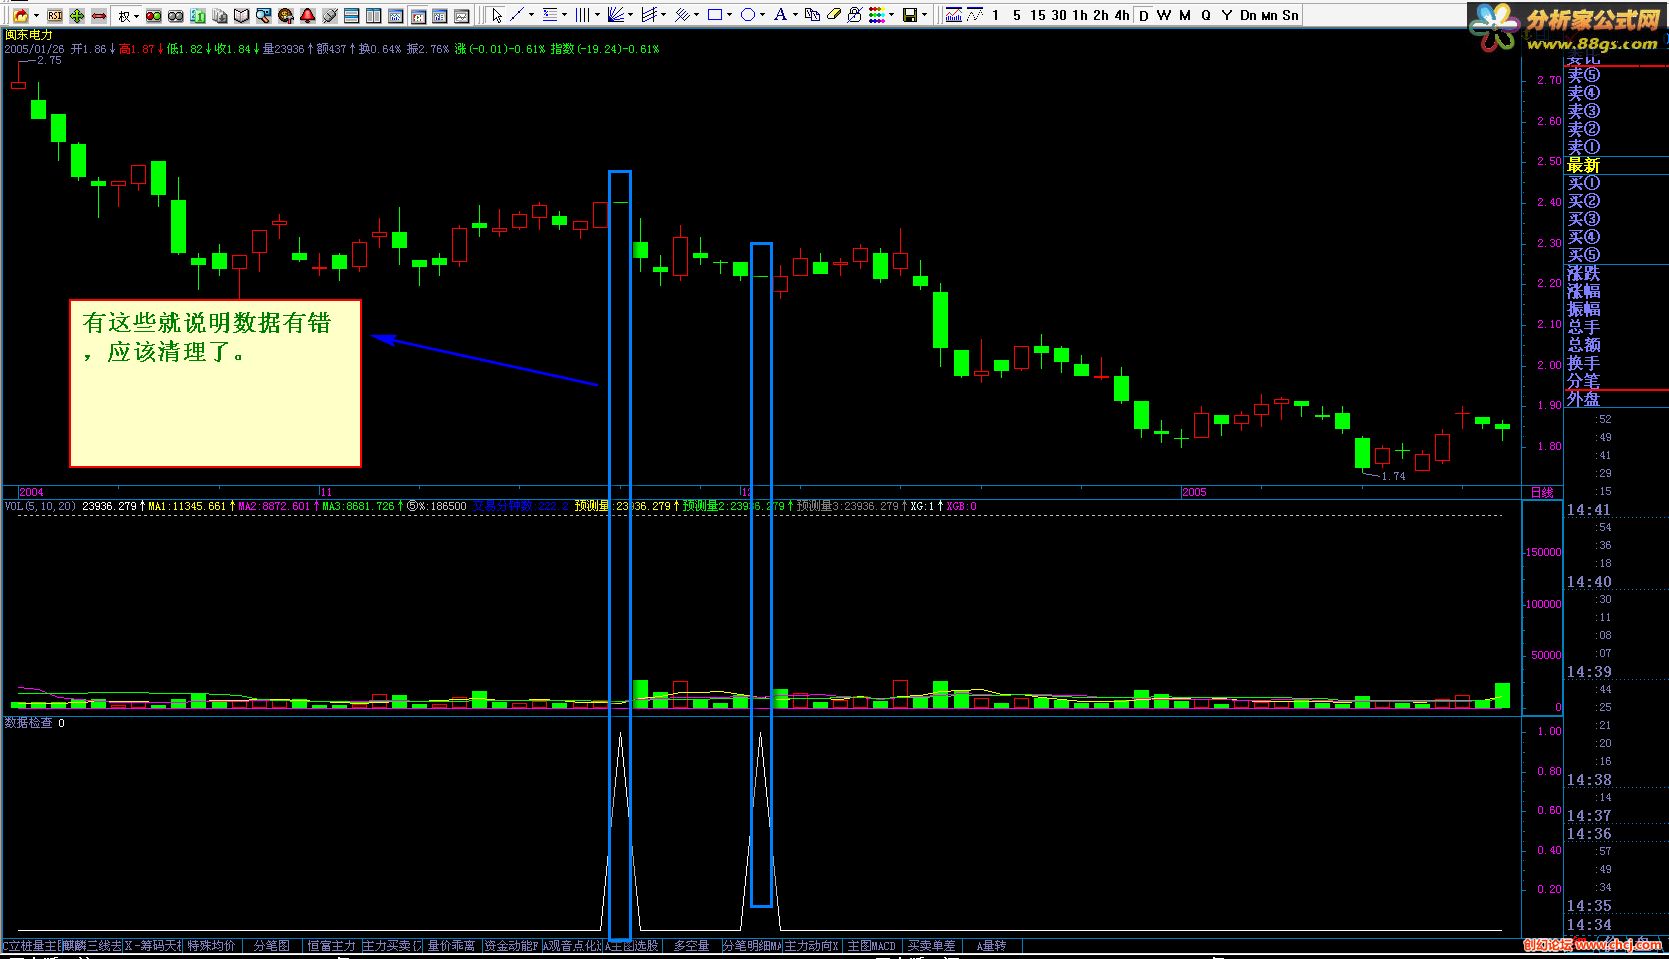Click the 最新 label in quote panel
Image resolution: width=1669 pixels, height=959 pixels.
point(1584,165)
